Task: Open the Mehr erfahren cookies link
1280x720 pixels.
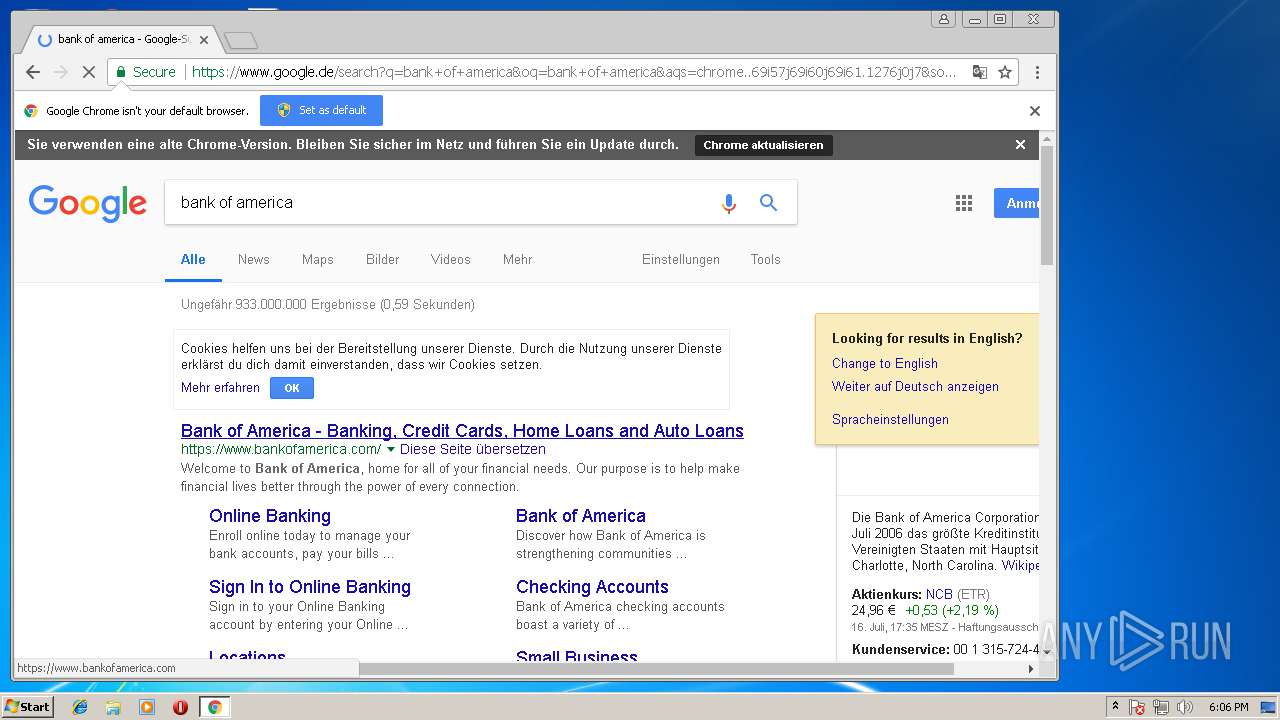Action: point(220,388)
